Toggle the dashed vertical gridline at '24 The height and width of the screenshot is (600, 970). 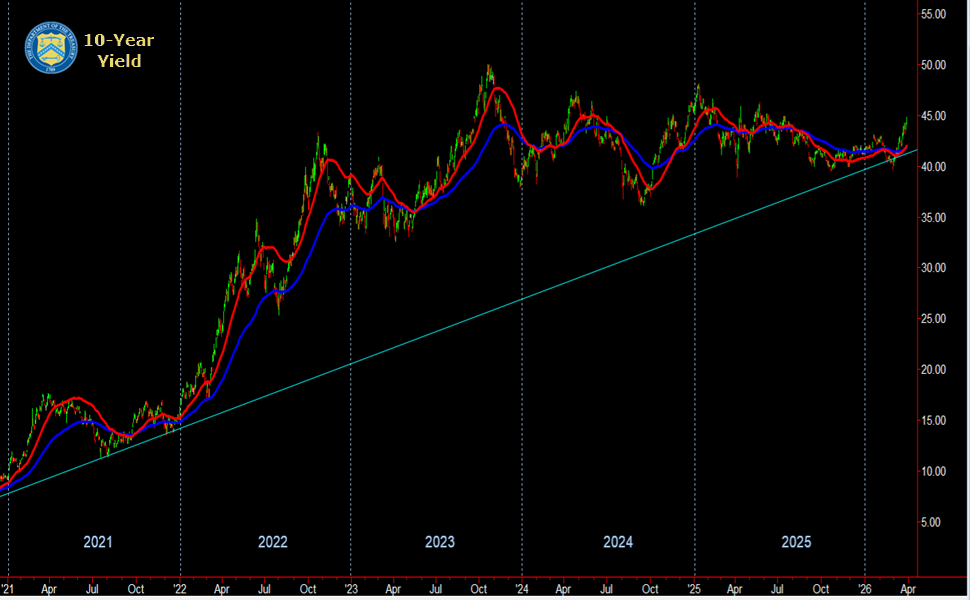[x=521, y=300]
